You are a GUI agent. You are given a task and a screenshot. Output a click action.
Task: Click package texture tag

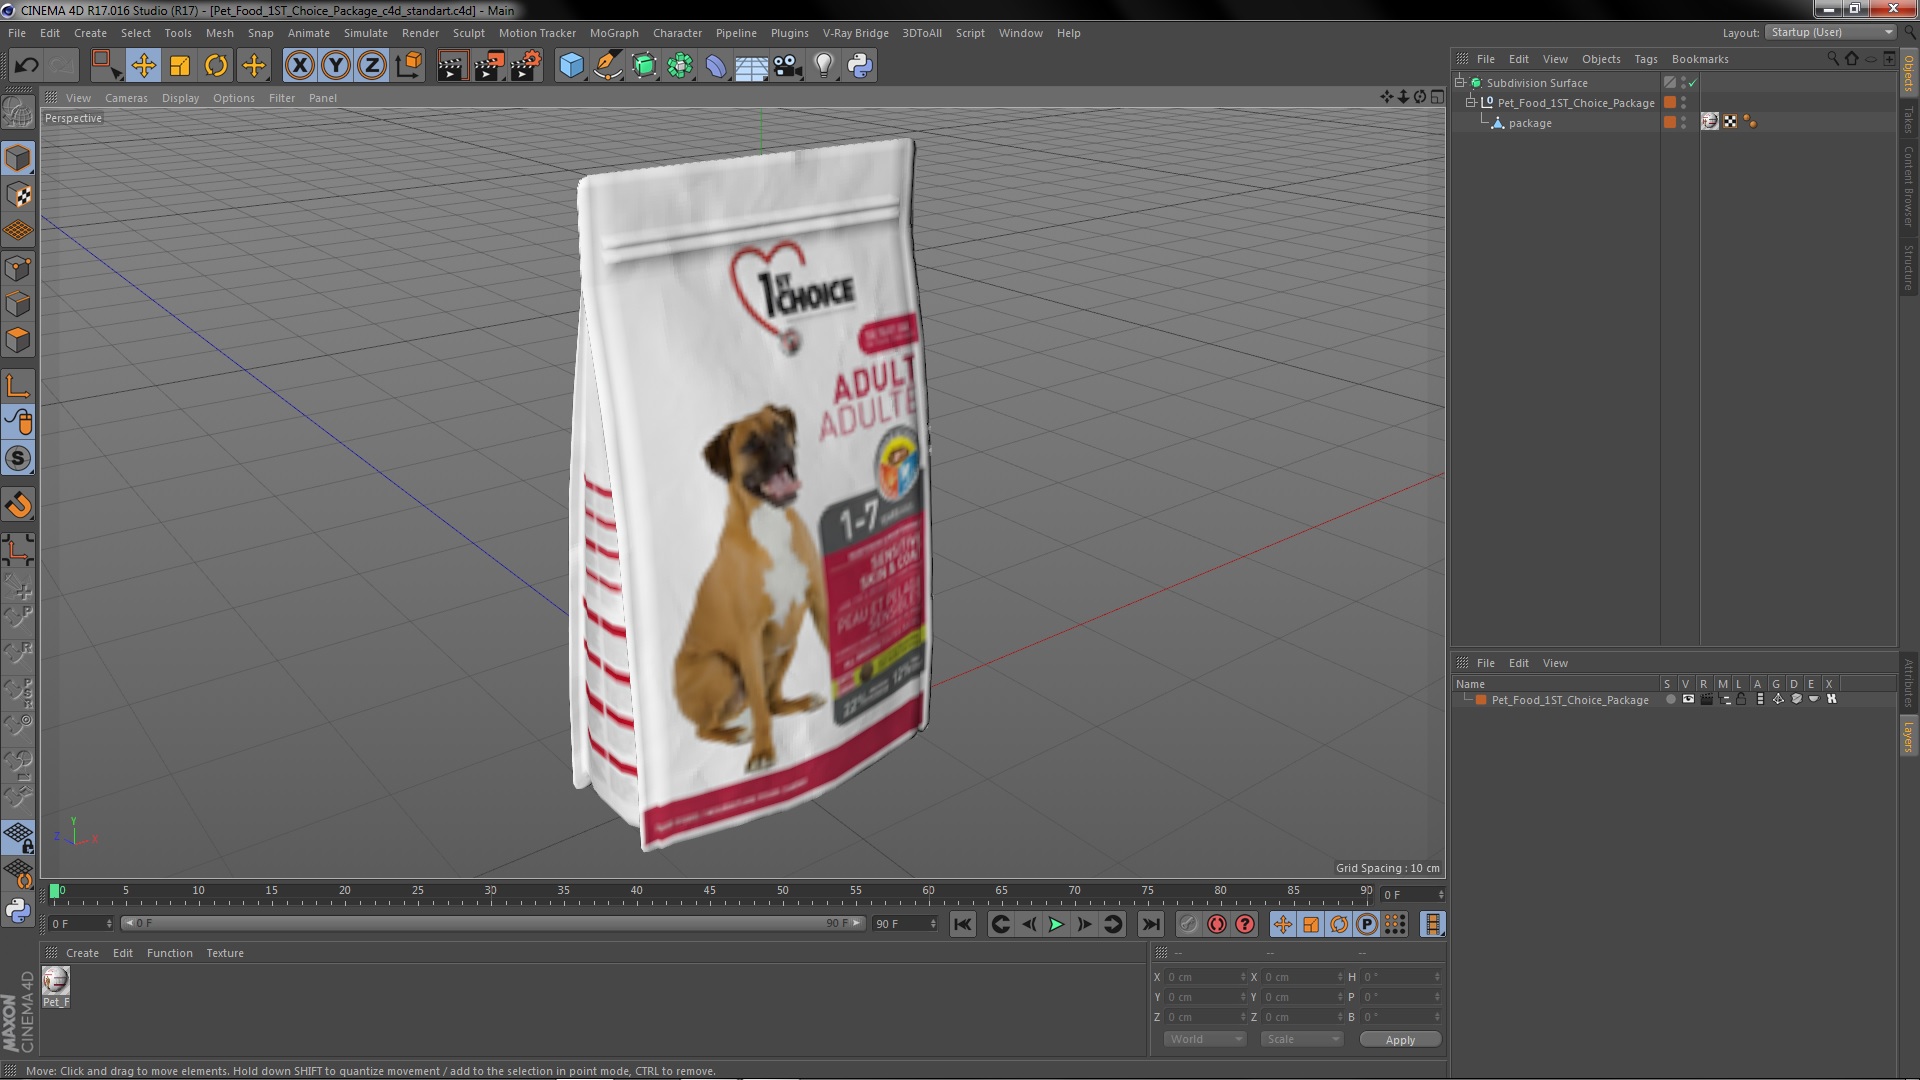(1710, 122)
